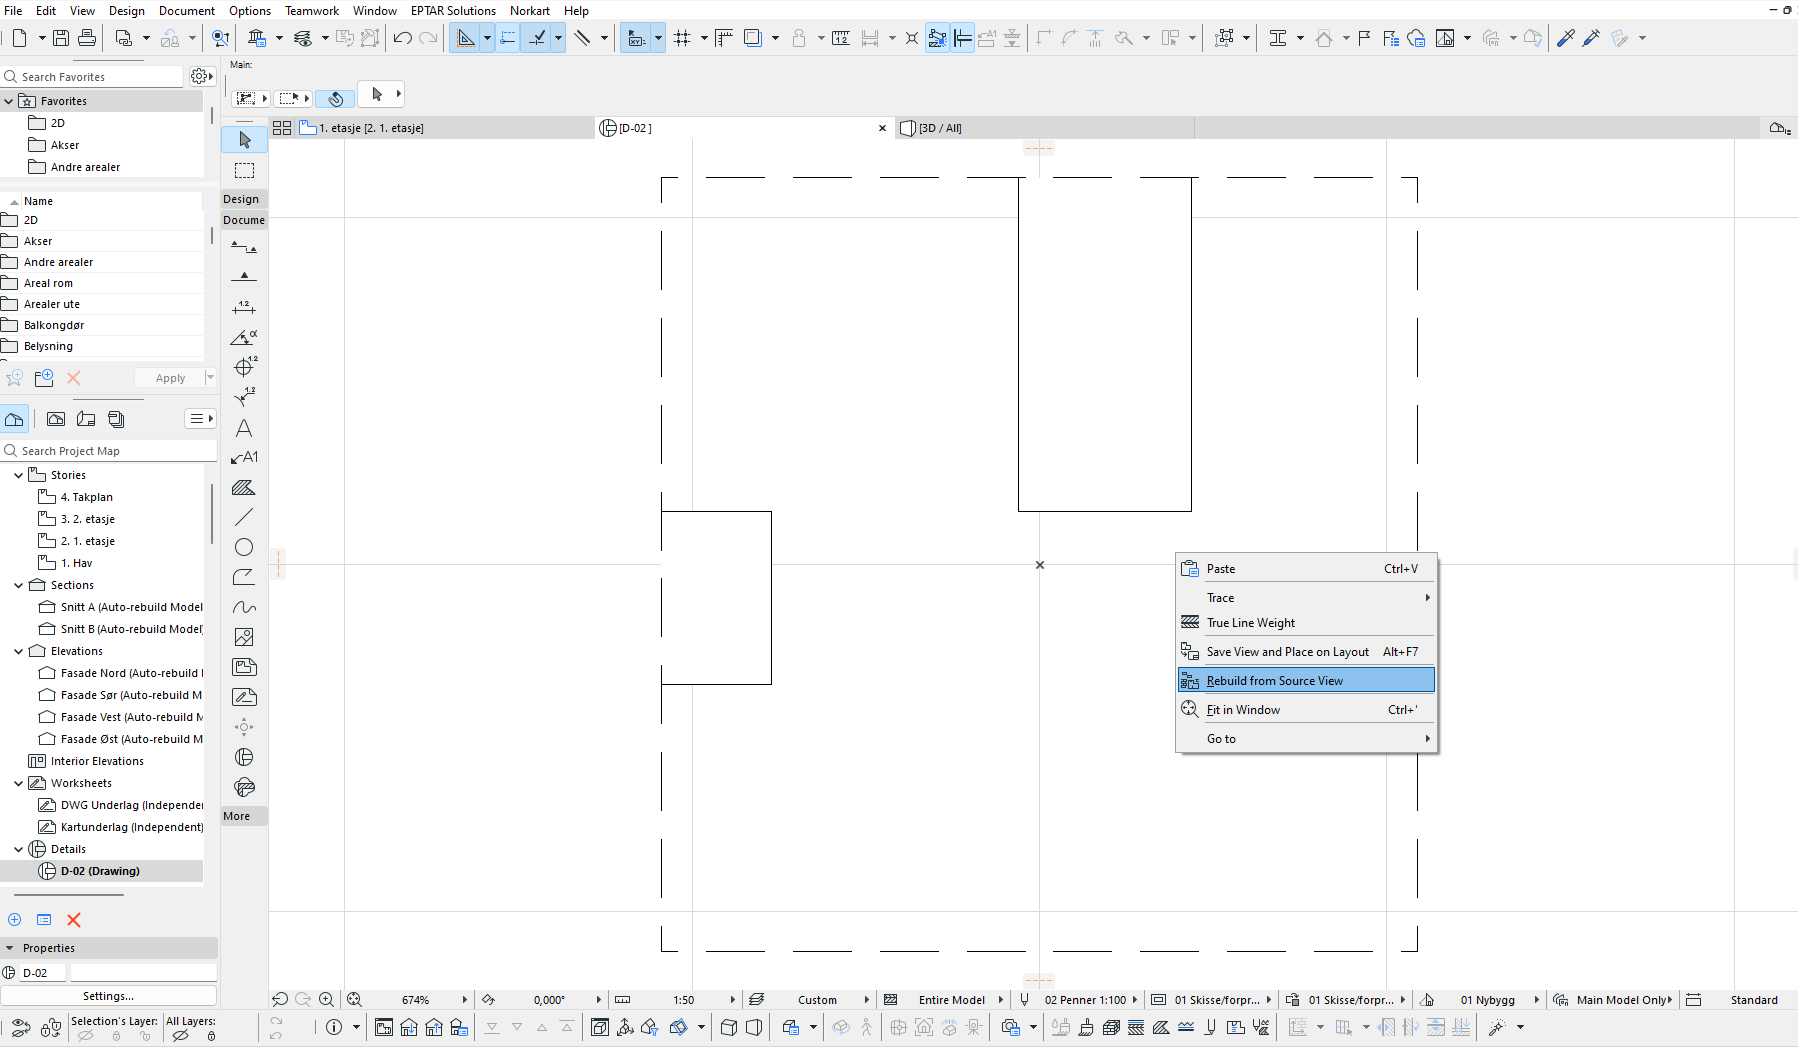Select the Marquee tool in the toolbox
The width and height of the screenshot is (1798, 1047).
click(x=244, y=170)
